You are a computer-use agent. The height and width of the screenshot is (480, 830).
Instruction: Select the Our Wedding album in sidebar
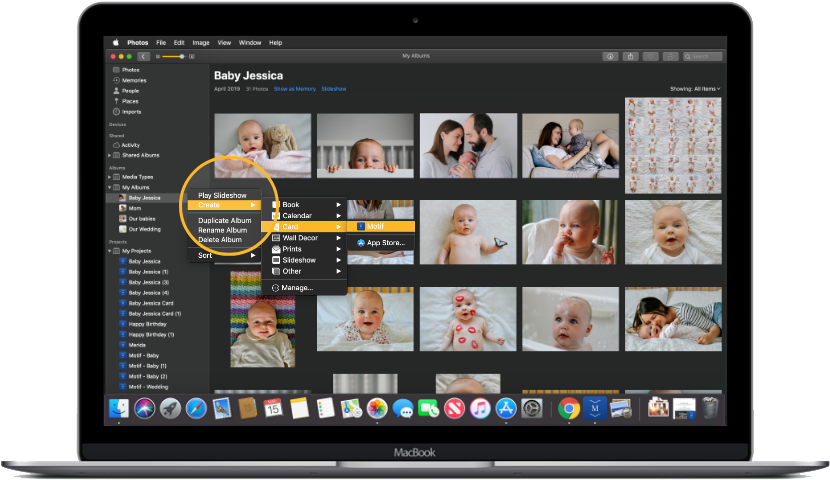(140, 229)
